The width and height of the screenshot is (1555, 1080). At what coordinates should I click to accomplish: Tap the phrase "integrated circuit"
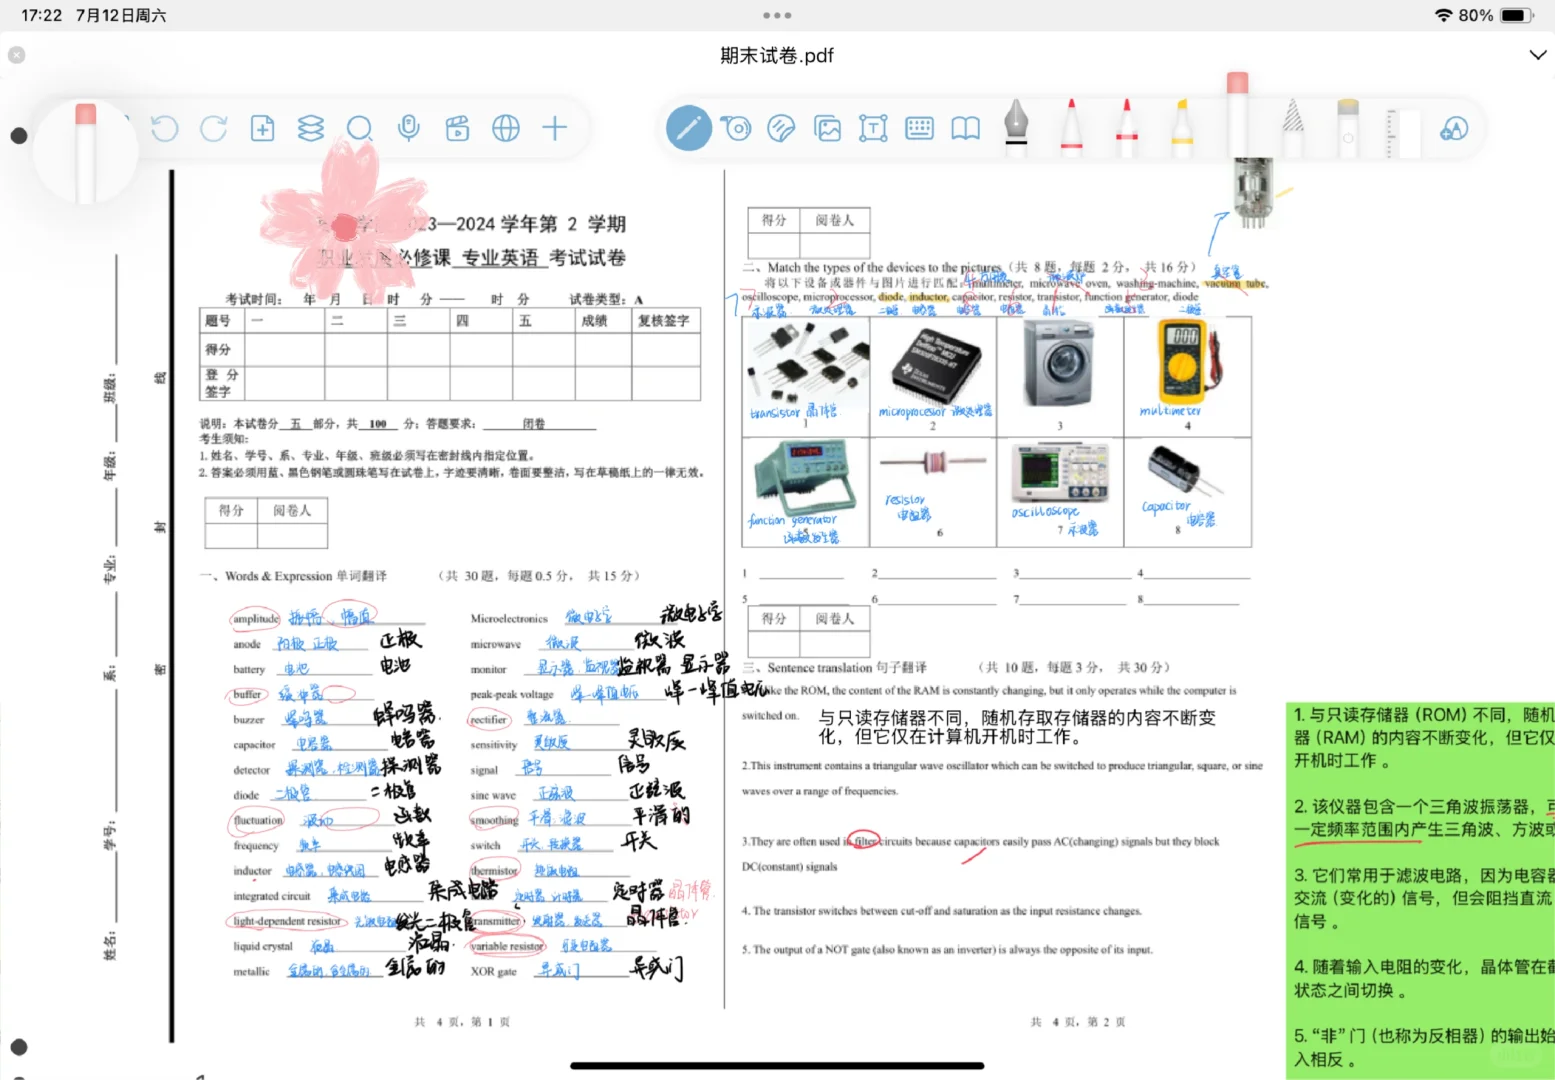[272, 896]
